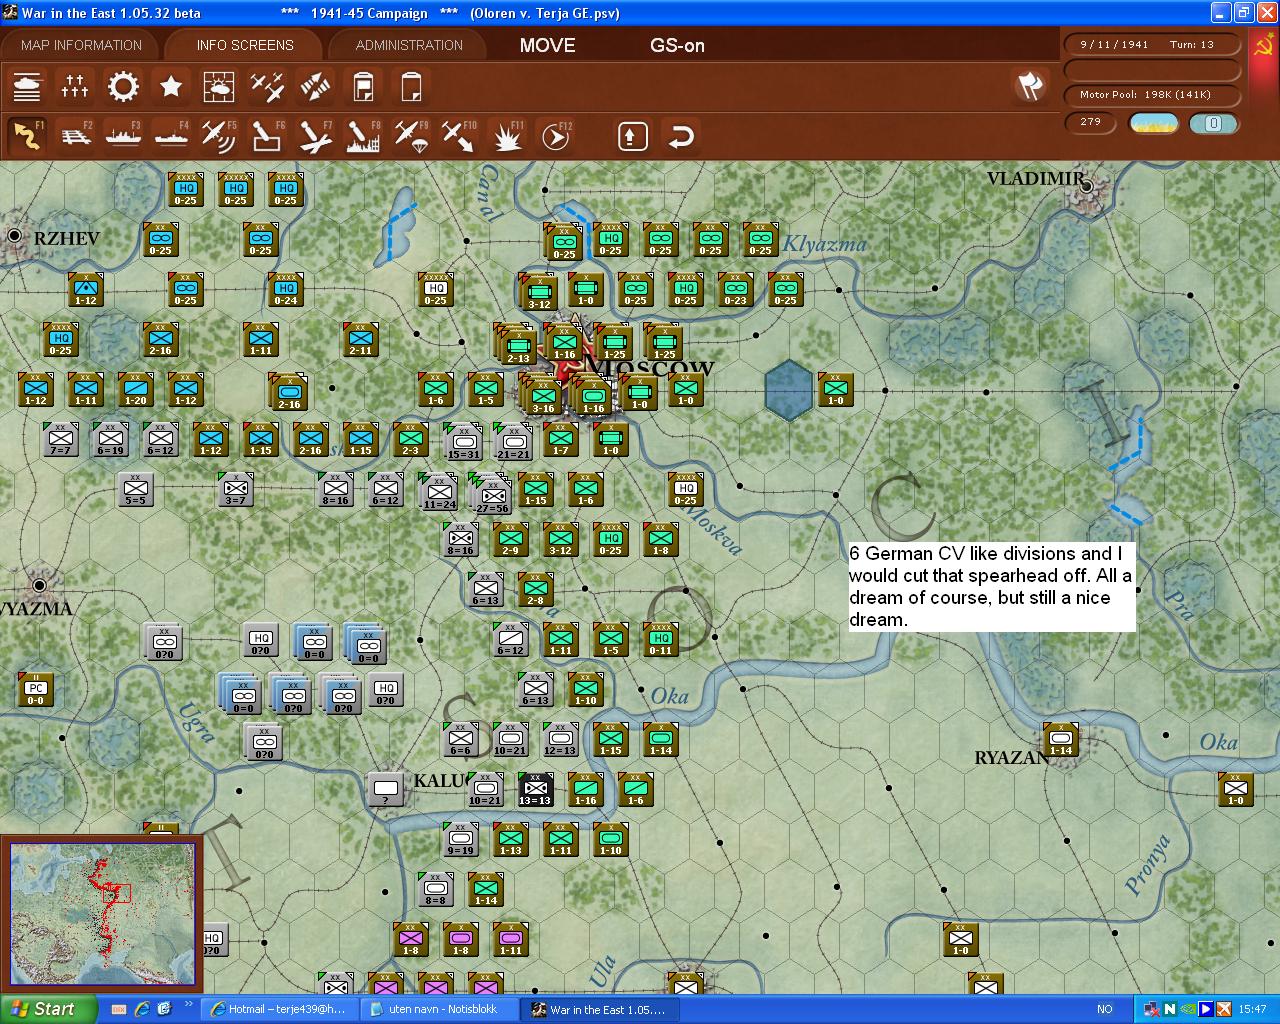
Task: Click the GS-on status label
Action: 677,45
